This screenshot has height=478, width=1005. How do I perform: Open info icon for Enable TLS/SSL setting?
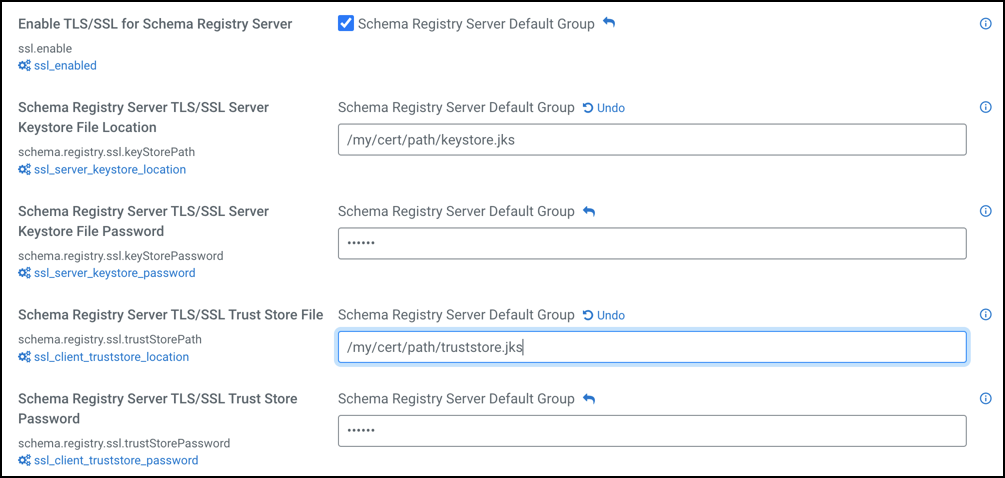coord(985,24)
